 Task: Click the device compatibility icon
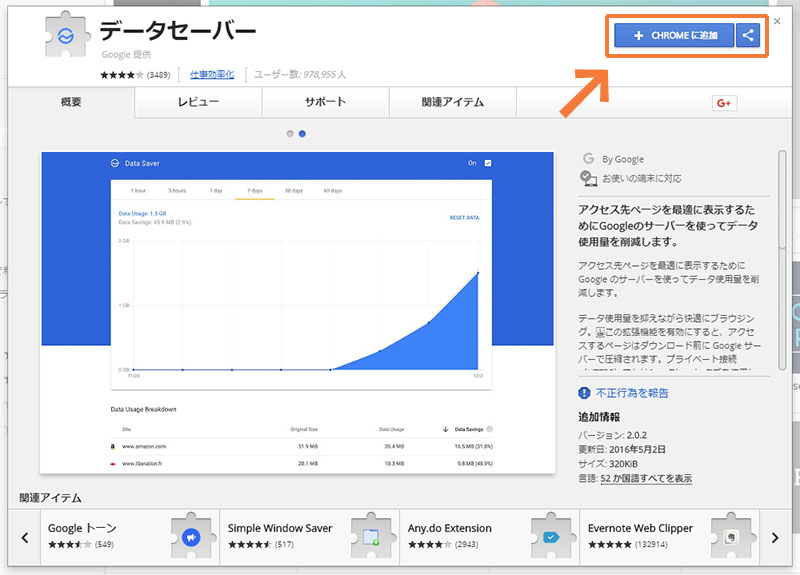tap(588, 178)
